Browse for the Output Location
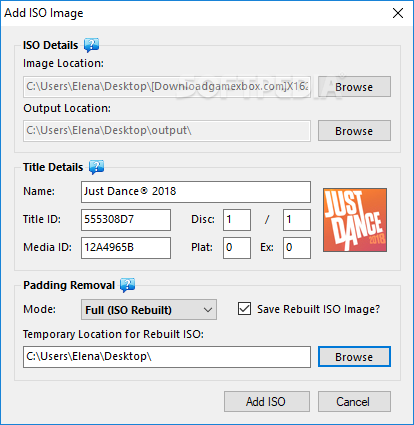Screen dimensions: 414x425 354,131
